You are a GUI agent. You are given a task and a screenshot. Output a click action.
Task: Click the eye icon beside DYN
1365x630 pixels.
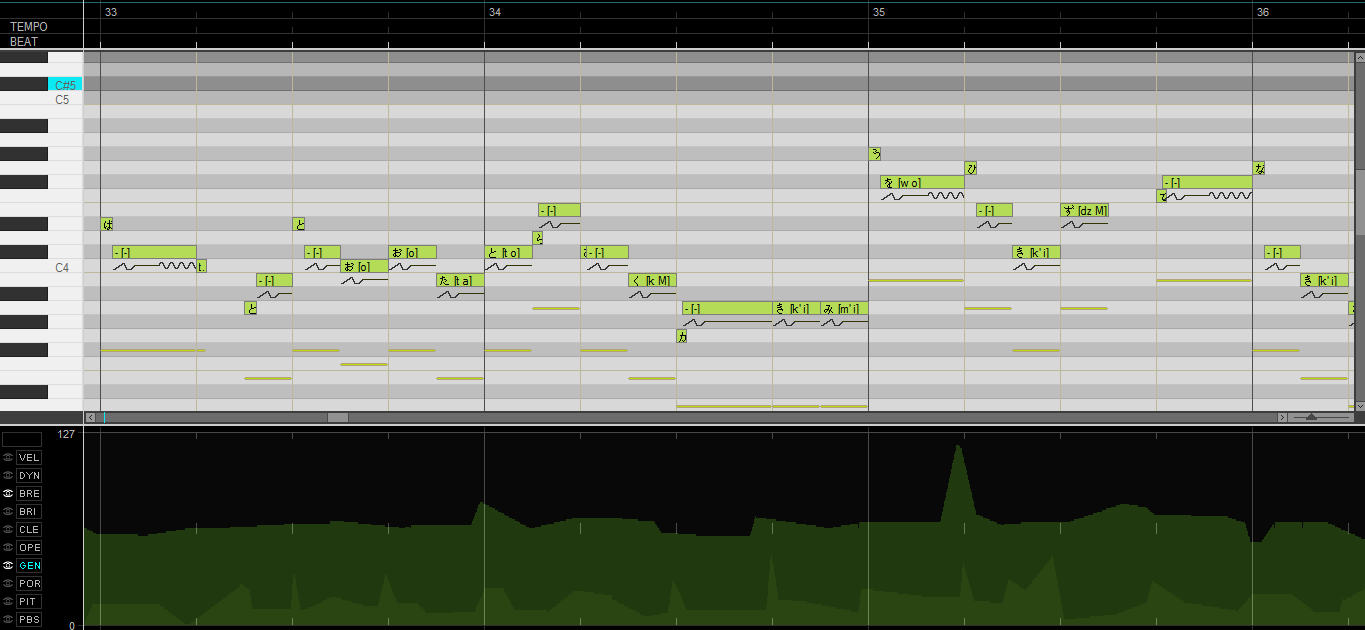pos(8,475)
